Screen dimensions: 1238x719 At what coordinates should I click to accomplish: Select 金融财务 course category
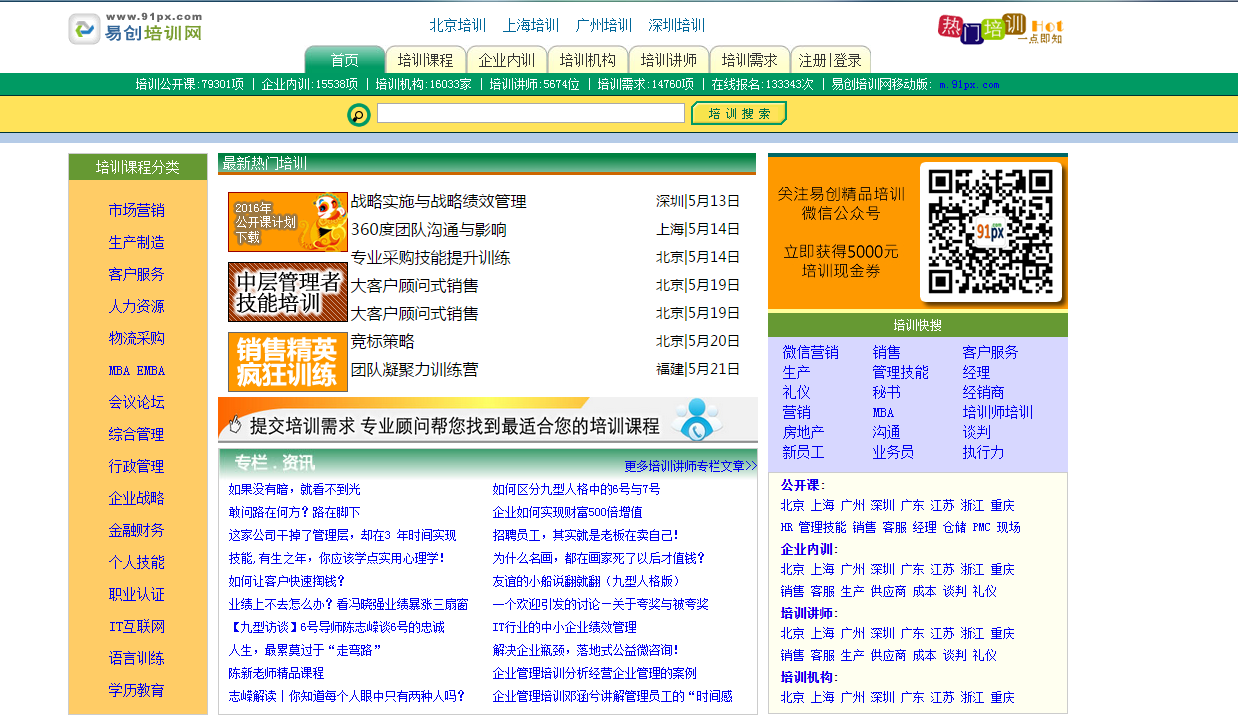(137, 530)
